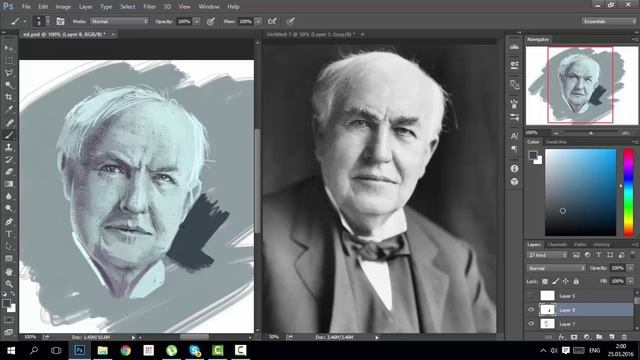
Task: Open the layer Fill dropdown arrow
Action: [630, 281]
